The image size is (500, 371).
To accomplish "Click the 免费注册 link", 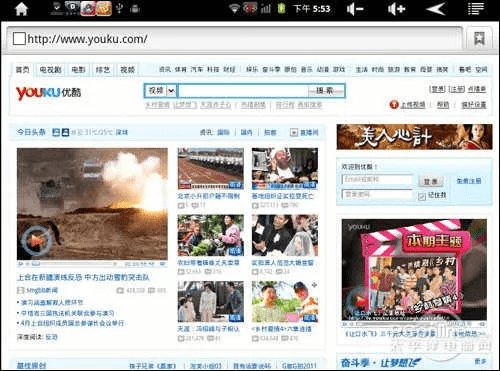I will (469, 181).
